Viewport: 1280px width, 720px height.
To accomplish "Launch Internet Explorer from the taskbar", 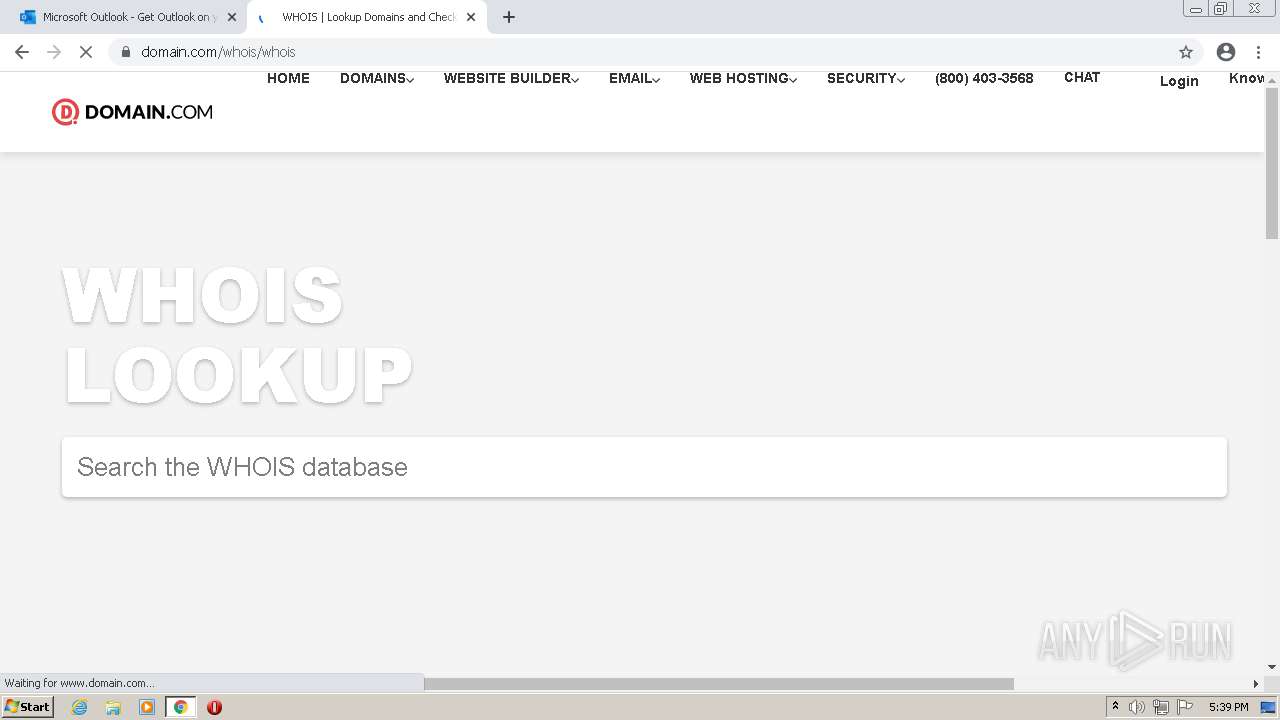I will coord(79,707).
